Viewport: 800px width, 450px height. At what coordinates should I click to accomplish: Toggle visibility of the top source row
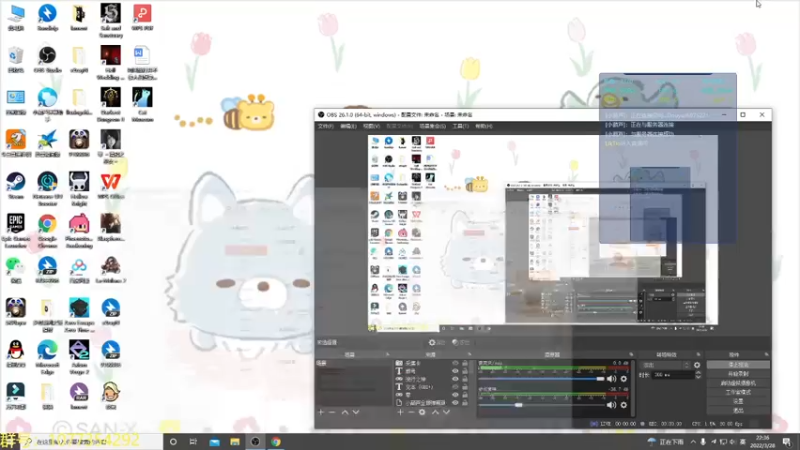point(456,363)
